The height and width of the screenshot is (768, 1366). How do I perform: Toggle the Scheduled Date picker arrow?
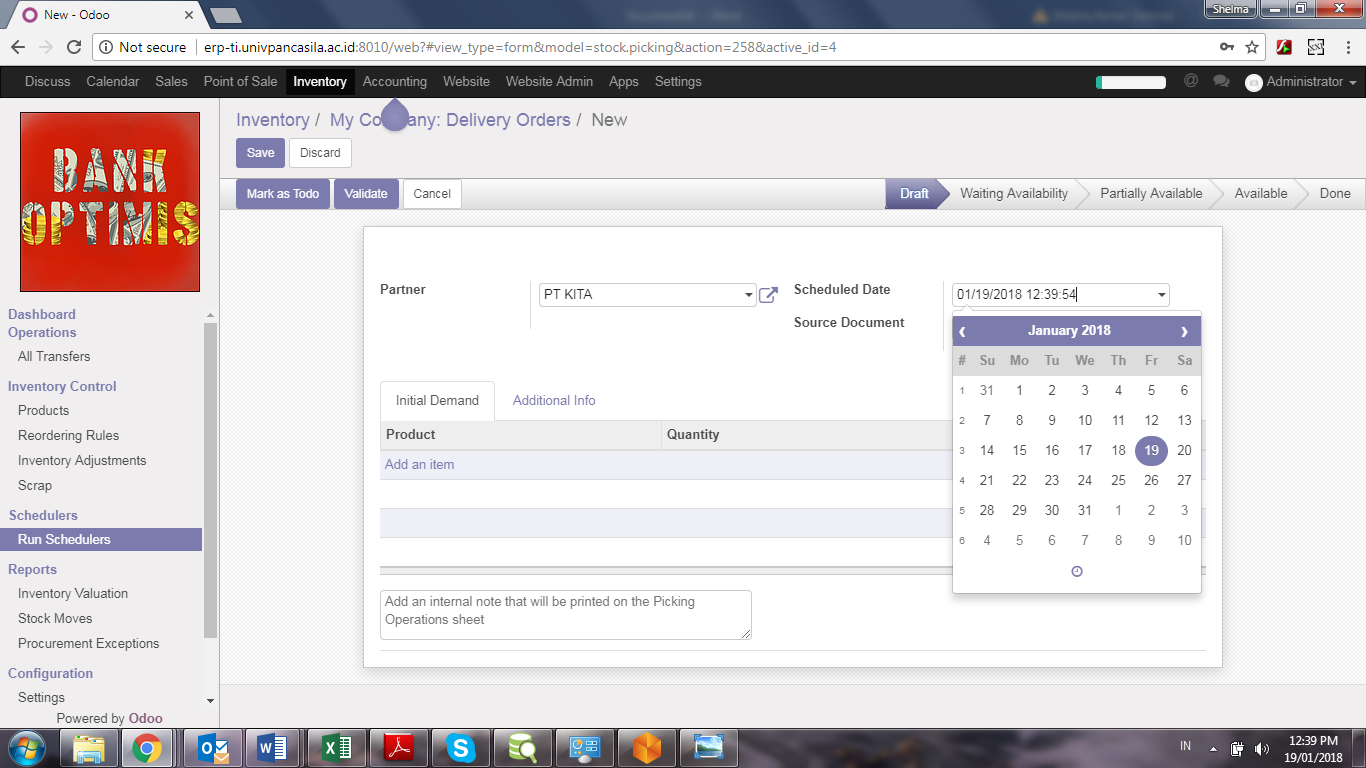tap(1161, 295)
